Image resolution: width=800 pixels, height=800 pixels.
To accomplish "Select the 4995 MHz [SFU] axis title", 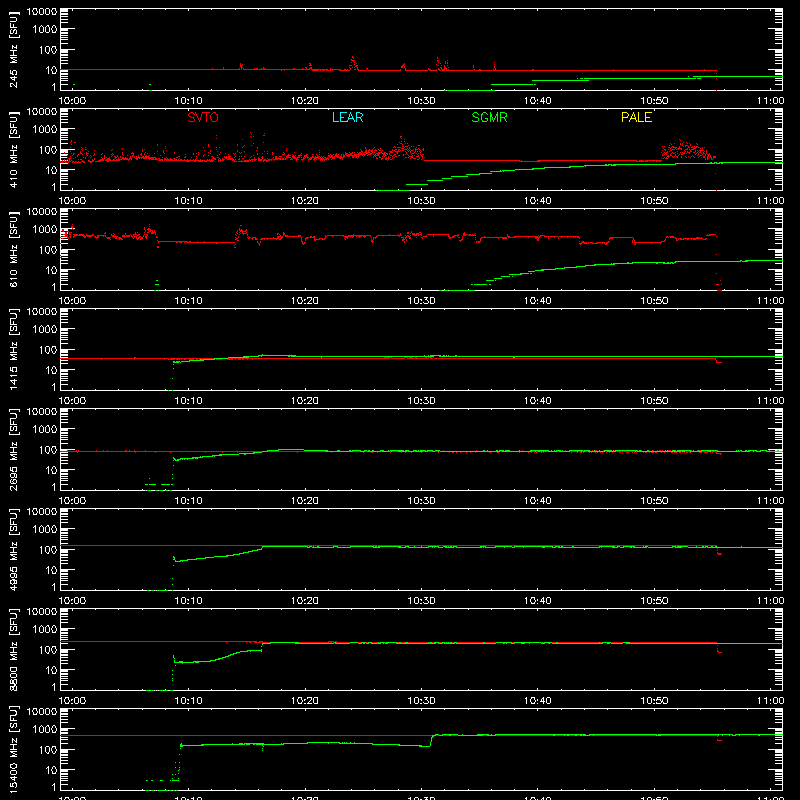I will [14, 549].
